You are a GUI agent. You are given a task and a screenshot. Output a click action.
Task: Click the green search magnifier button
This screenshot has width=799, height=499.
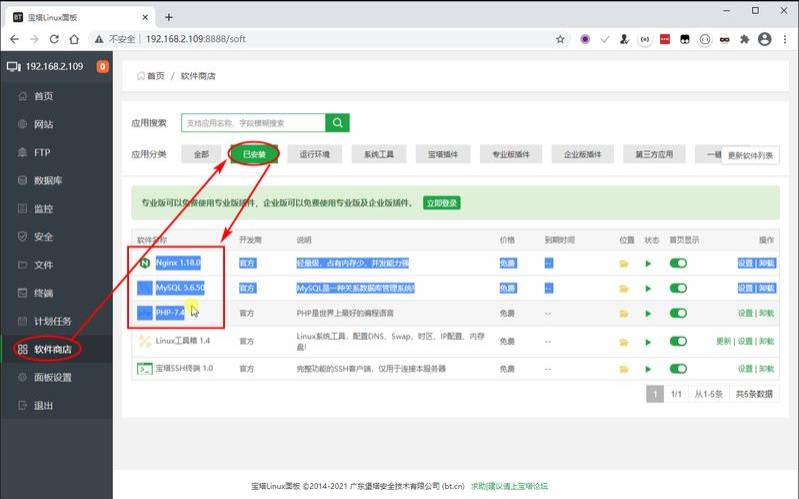click(x=337, y=123)
